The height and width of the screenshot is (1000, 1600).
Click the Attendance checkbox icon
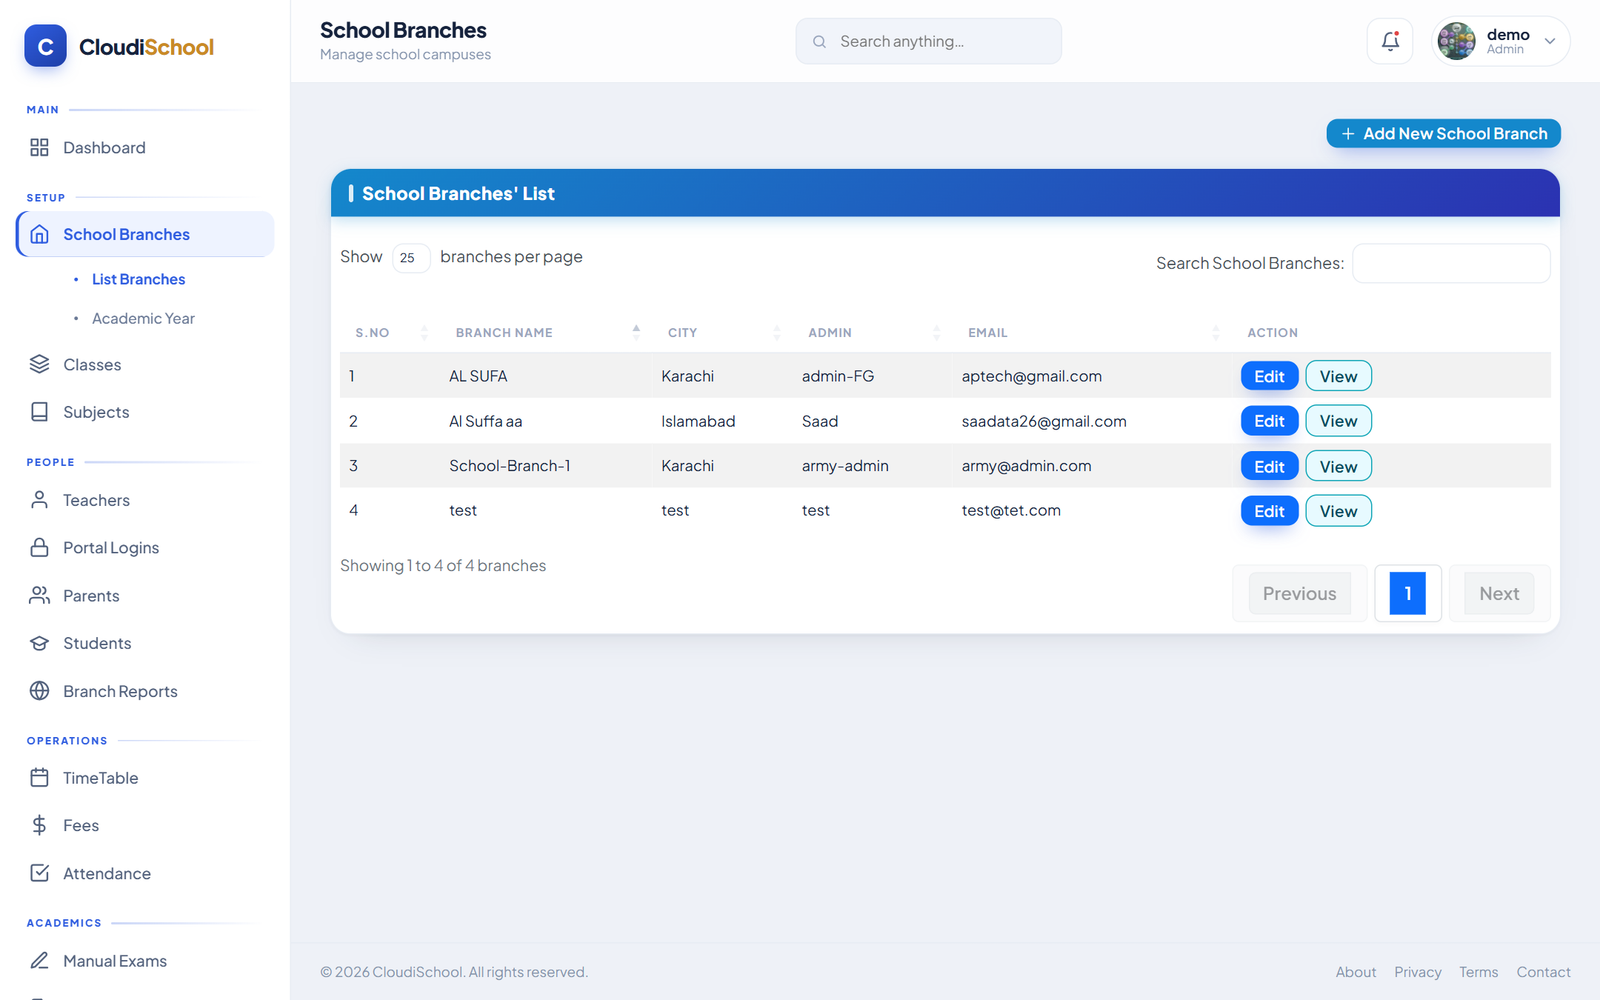[39, 873]
